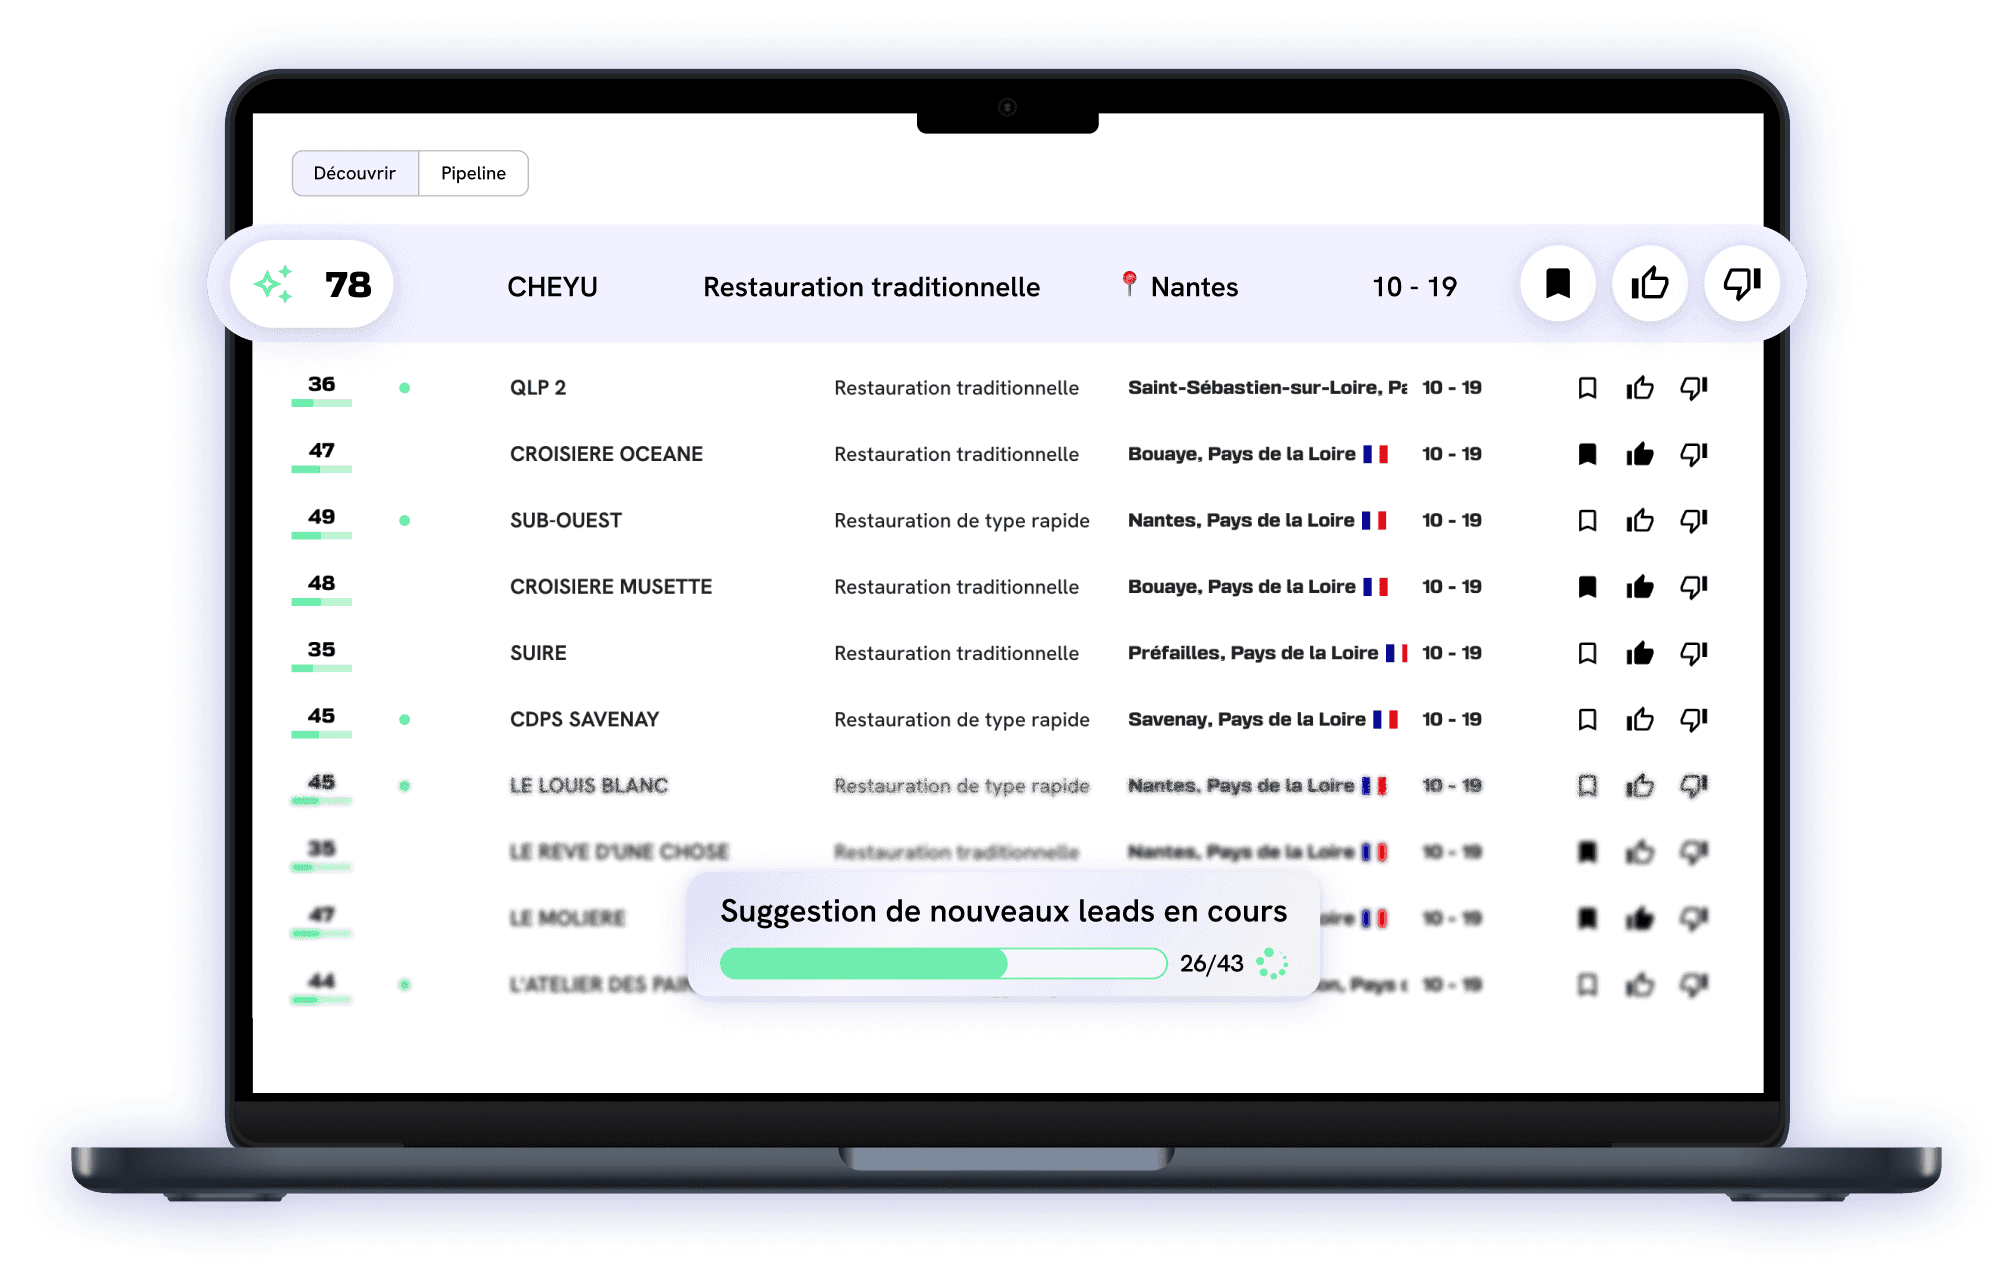Select the Découvrir tab
Image resolution: width=2011 pixels, height=1273 pixels.
(x=355, y=174)
